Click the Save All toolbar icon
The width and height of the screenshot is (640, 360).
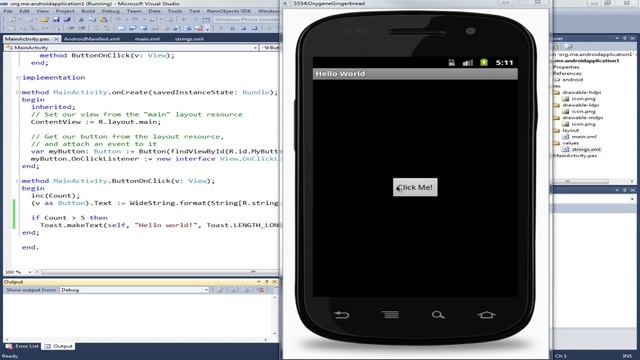click(67, 20)
